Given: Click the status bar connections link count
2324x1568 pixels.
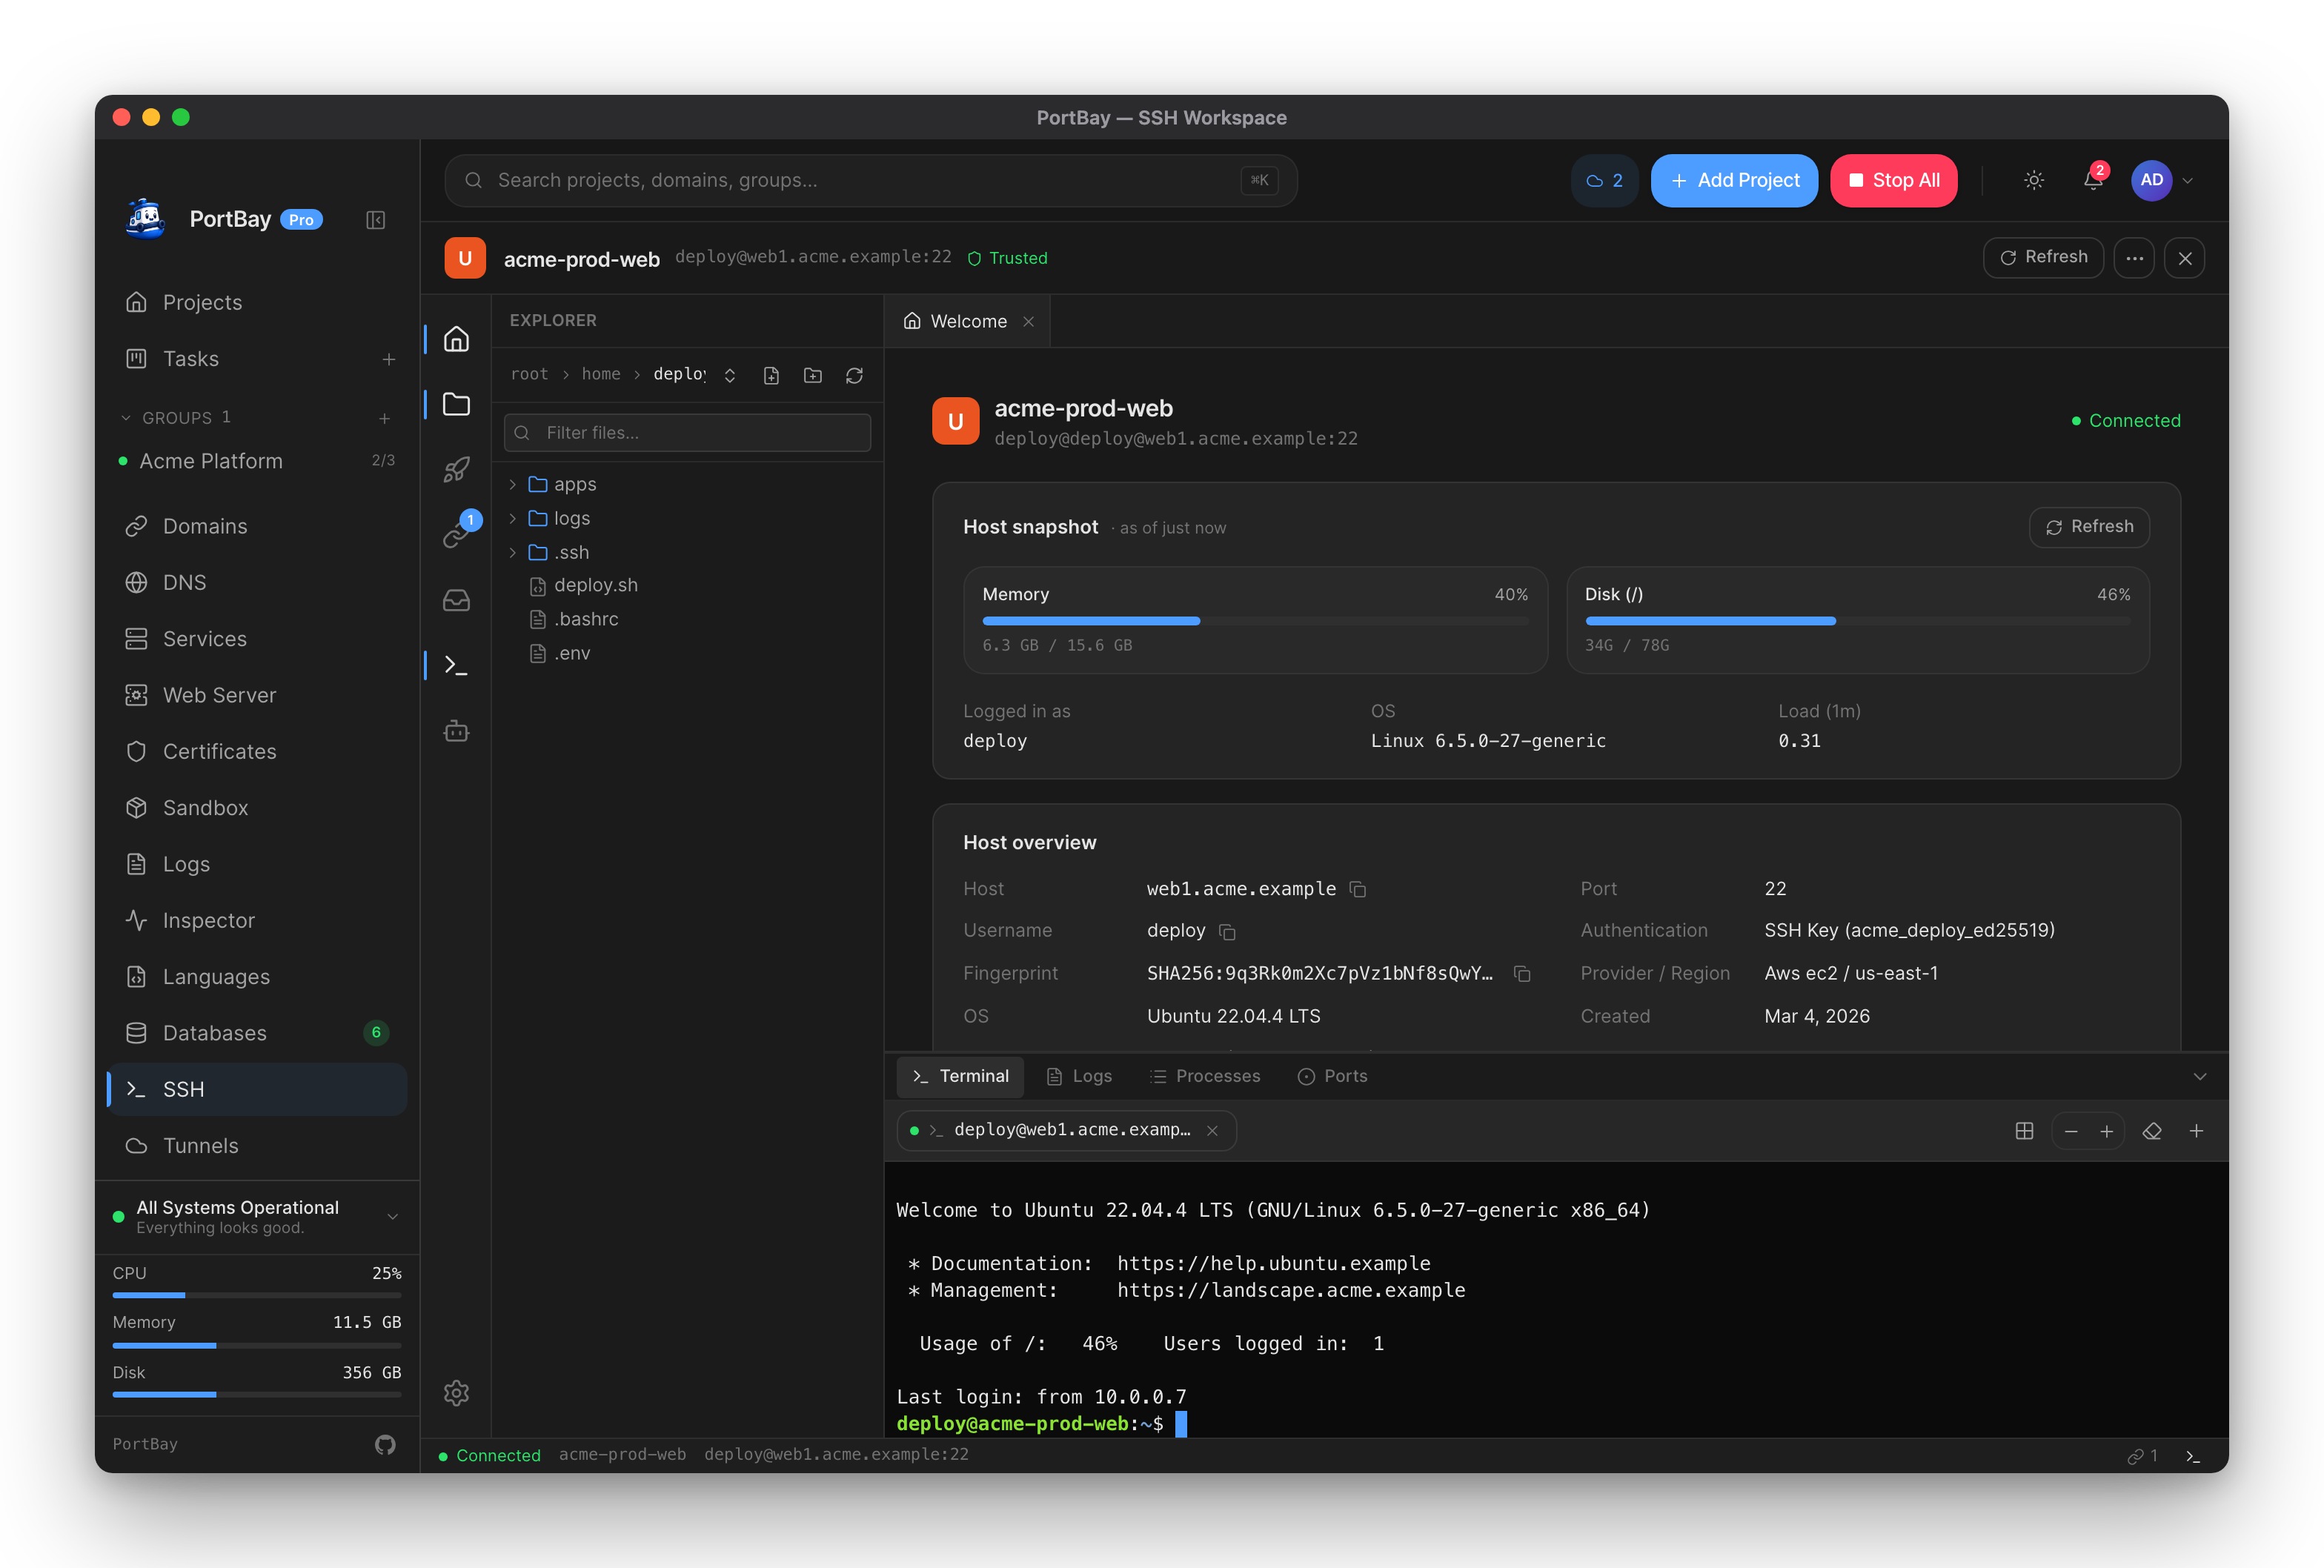Looking at the screenshot, I should point(2142,1456).
